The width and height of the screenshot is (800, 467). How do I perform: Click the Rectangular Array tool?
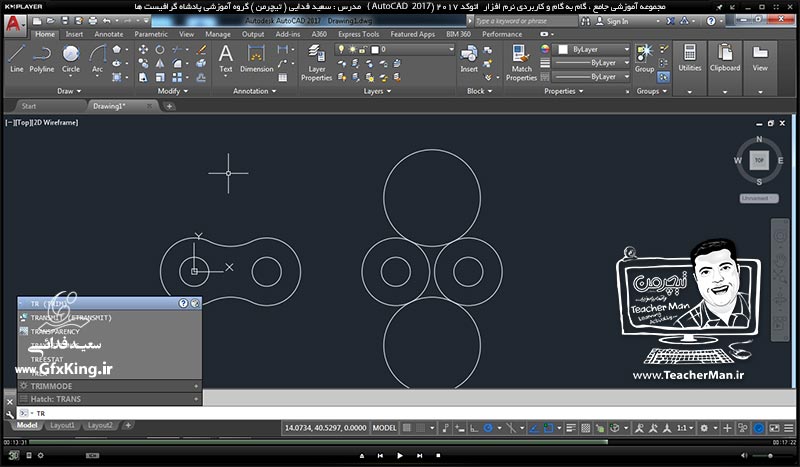point(177,78)
